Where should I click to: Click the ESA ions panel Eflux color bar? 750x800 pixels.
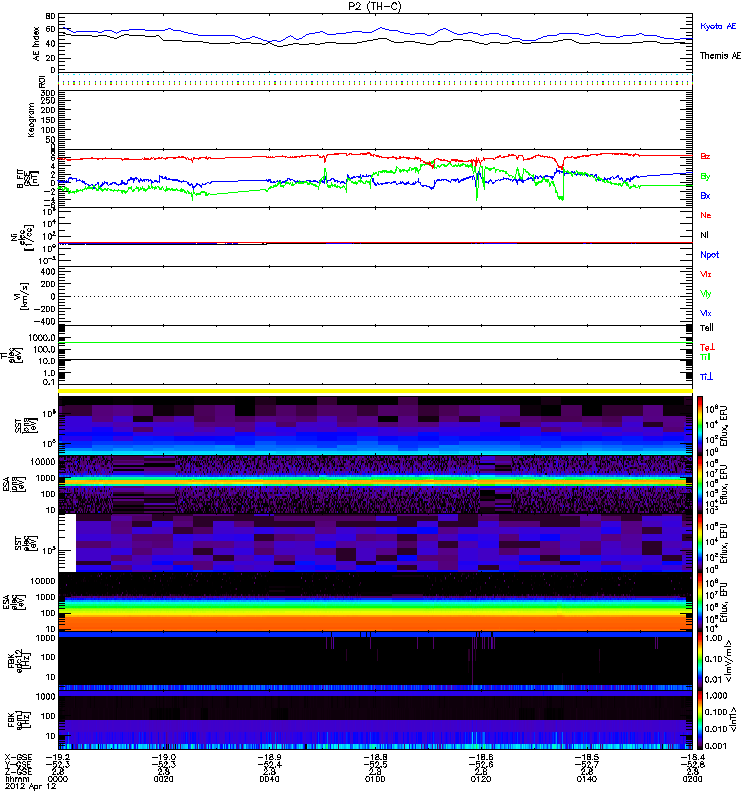click(x=700, y=484)
